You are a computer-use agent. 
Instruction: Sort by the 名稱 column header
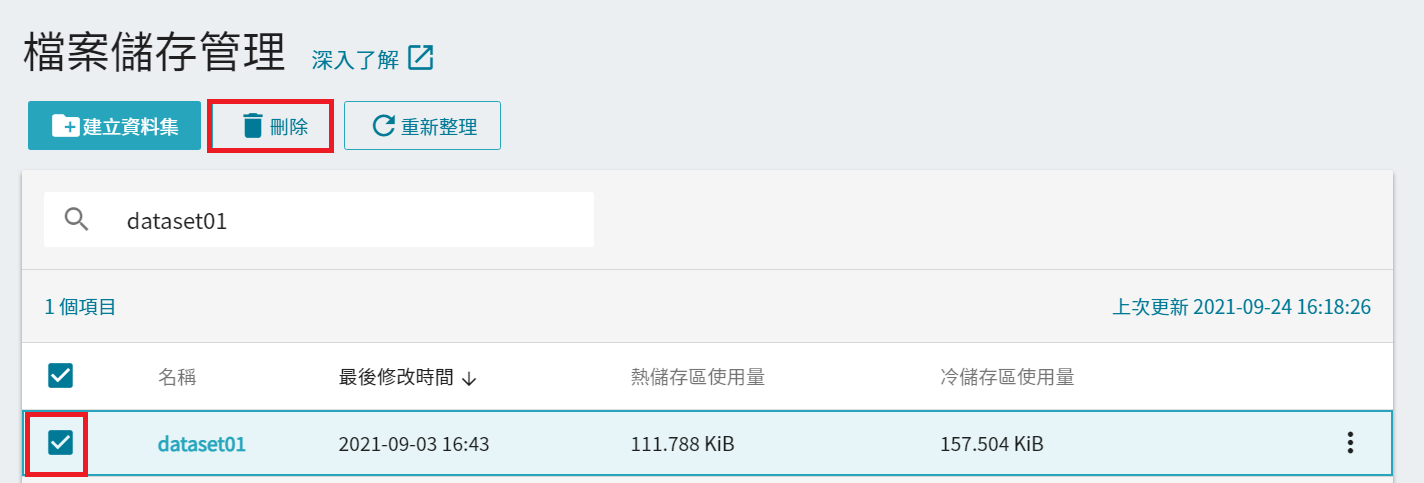tap(177, 377)
